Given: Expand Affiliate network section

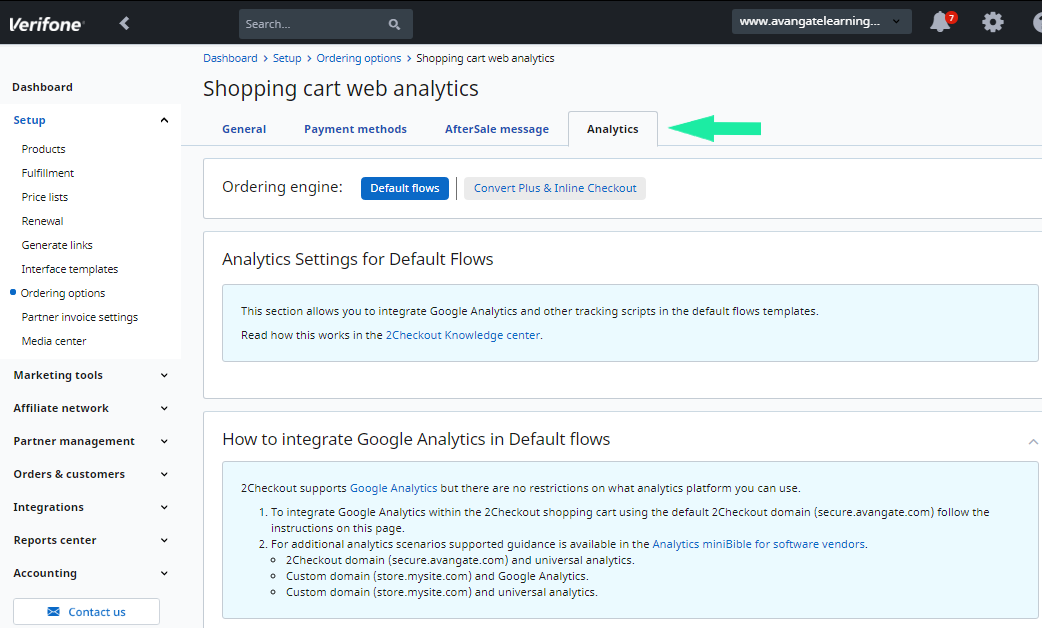Looking at the screenshot, I should point(164,409).
